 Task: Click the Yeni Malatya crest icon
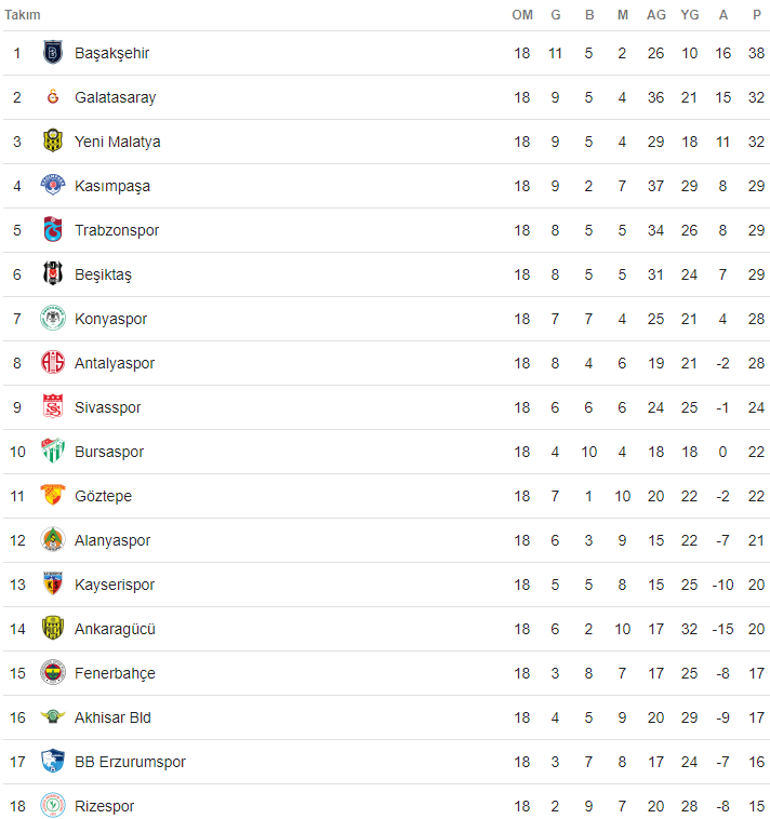click(x=53, y=141)
